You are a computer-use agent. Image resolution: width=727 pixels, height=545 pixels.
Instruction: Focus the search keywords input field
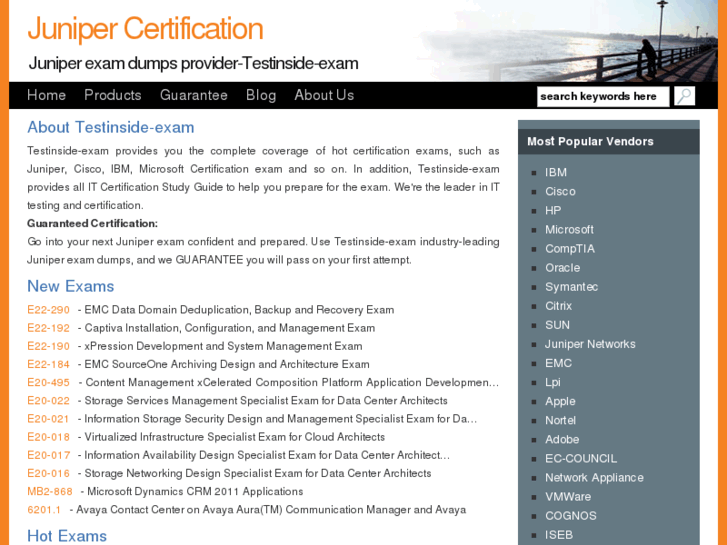coord(603,96)
